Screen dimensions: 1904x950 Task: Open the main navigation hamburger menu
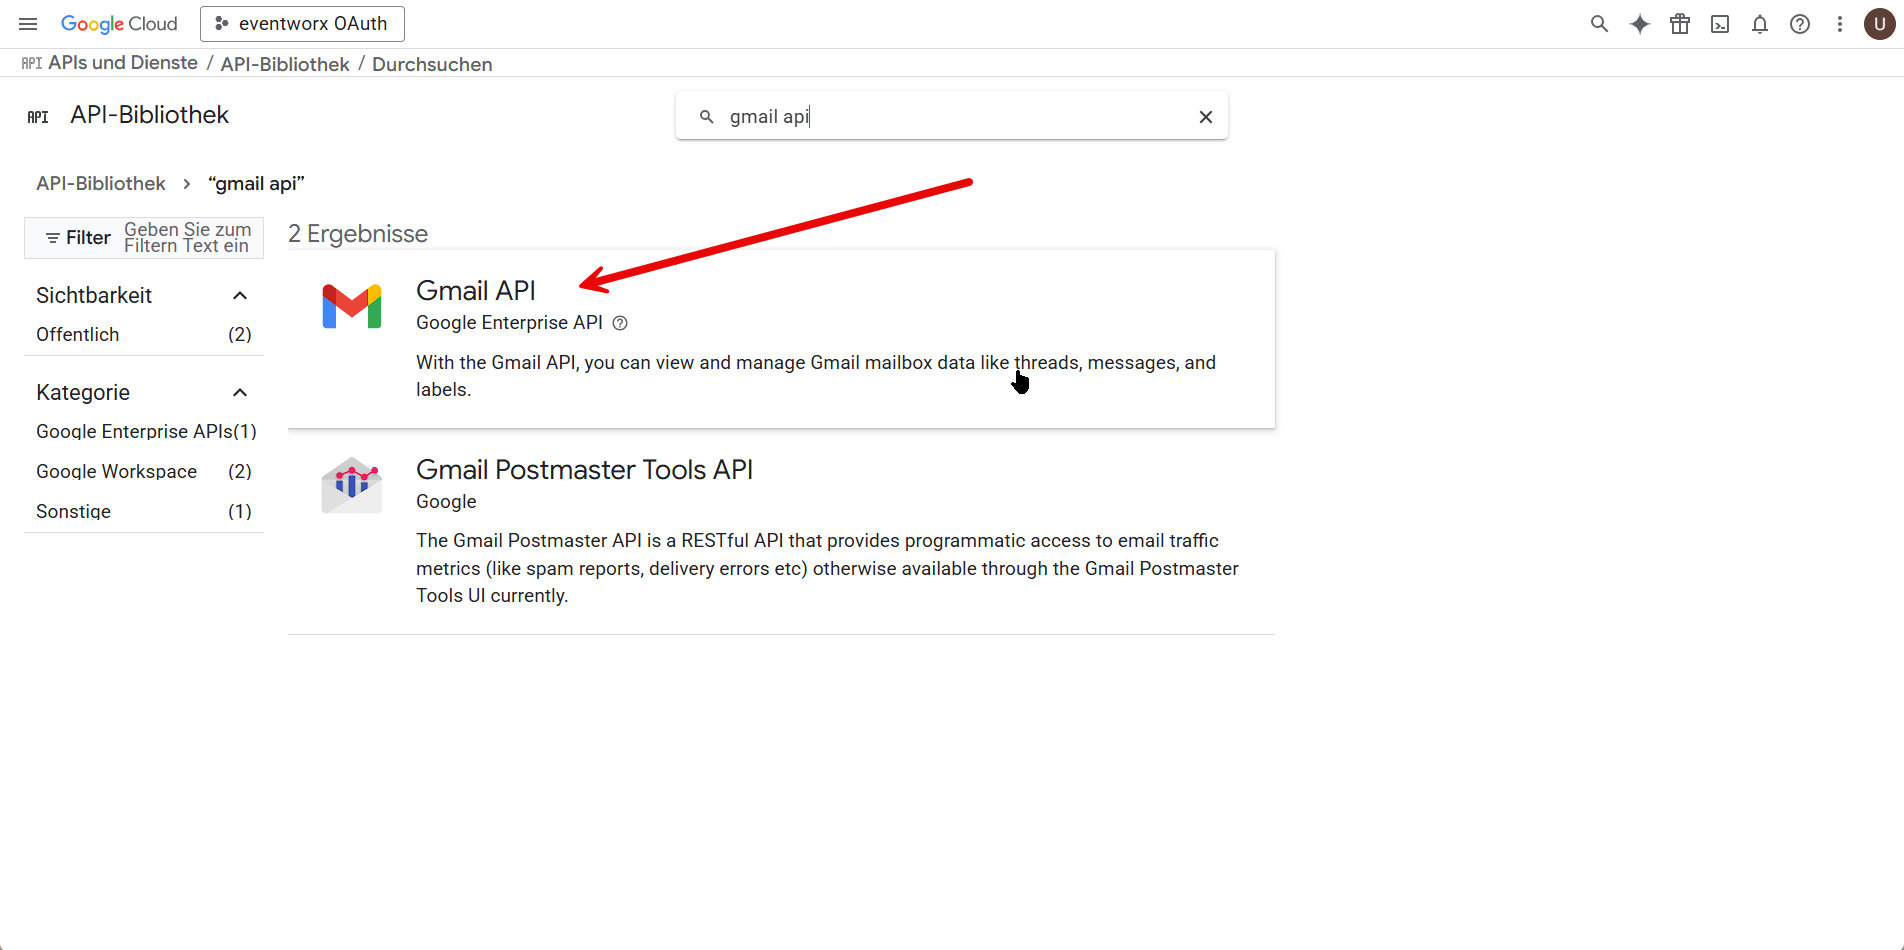coord(28,24)
